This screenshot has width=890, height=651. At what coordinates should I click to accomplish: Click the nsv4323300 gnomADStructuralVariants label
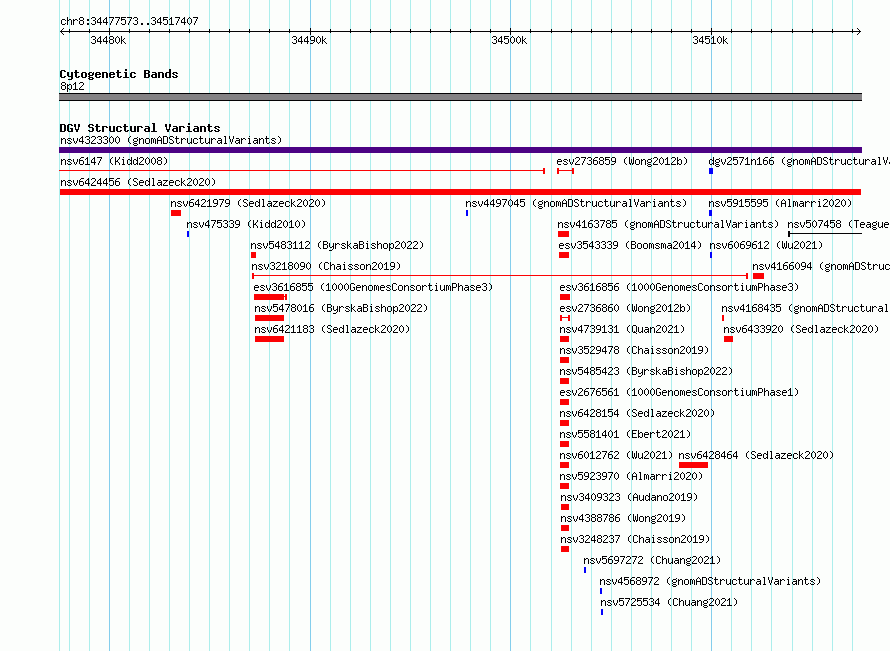point(171,140)
